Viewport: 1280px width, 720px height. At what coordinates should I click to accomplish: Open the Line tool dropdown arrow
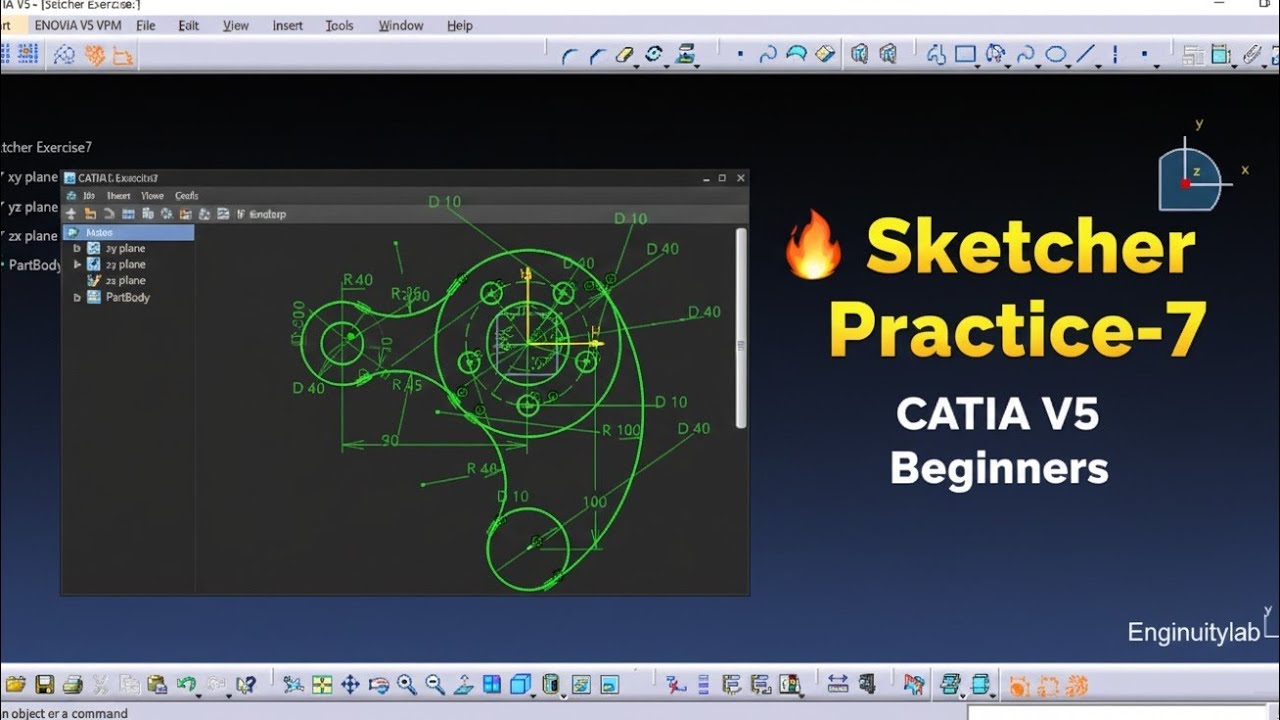pos(1099,66)
